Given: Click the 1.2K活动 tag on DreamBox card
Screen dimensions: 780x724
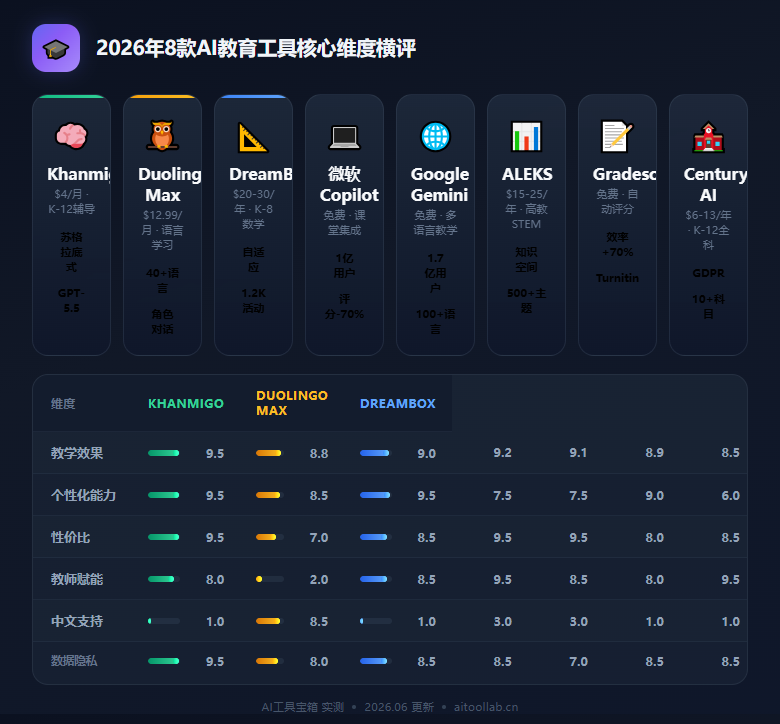Looking at the screenshot, I should (x=253, y=301).
